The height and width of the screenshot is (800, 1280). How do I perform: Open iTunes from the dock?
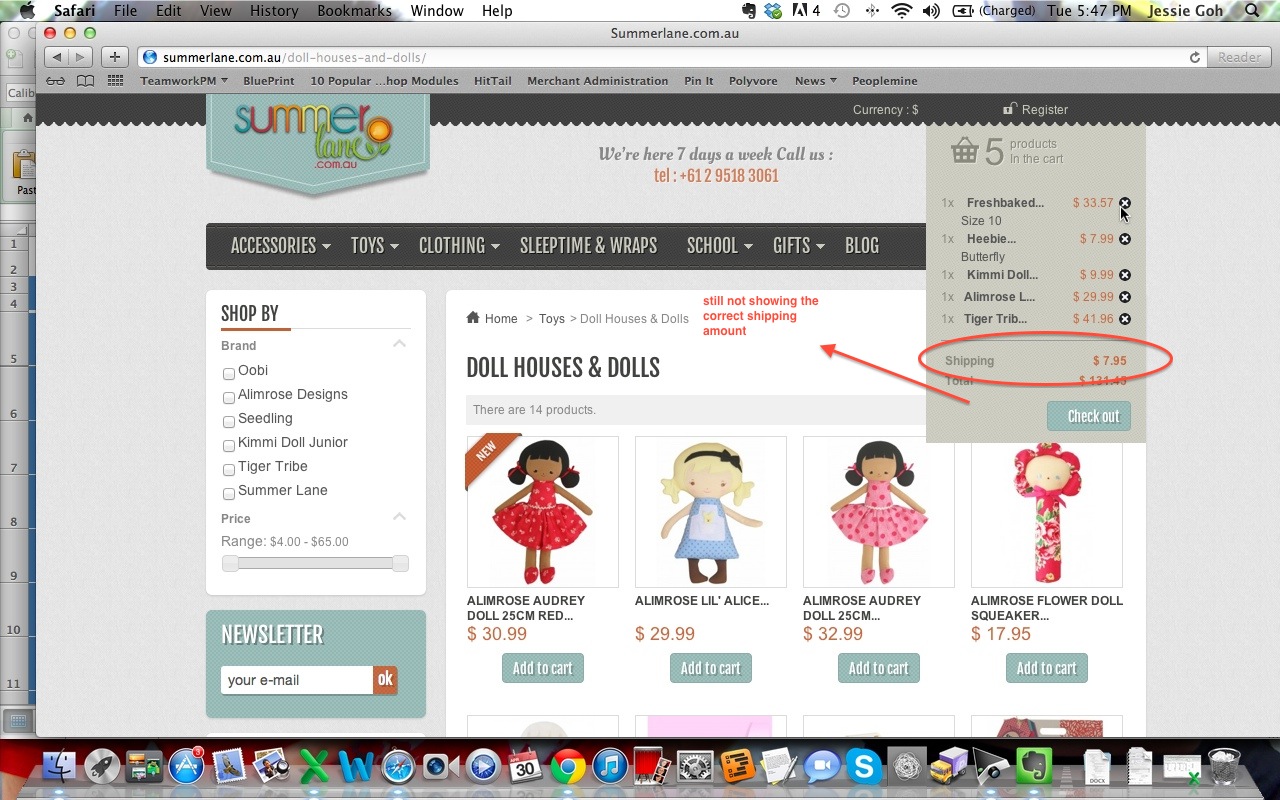tap(610, 767)
